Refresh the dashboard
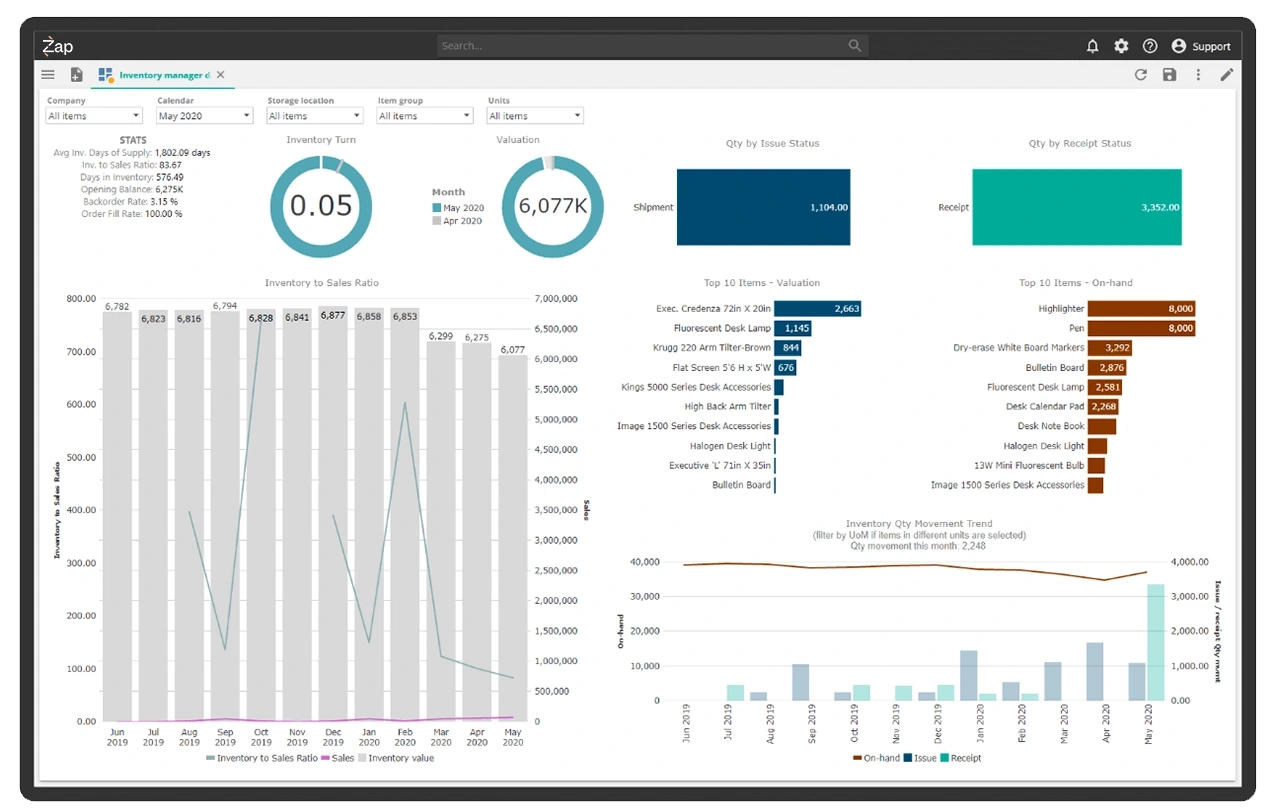Screen dimensions: 1278x812 (1140, 75)
